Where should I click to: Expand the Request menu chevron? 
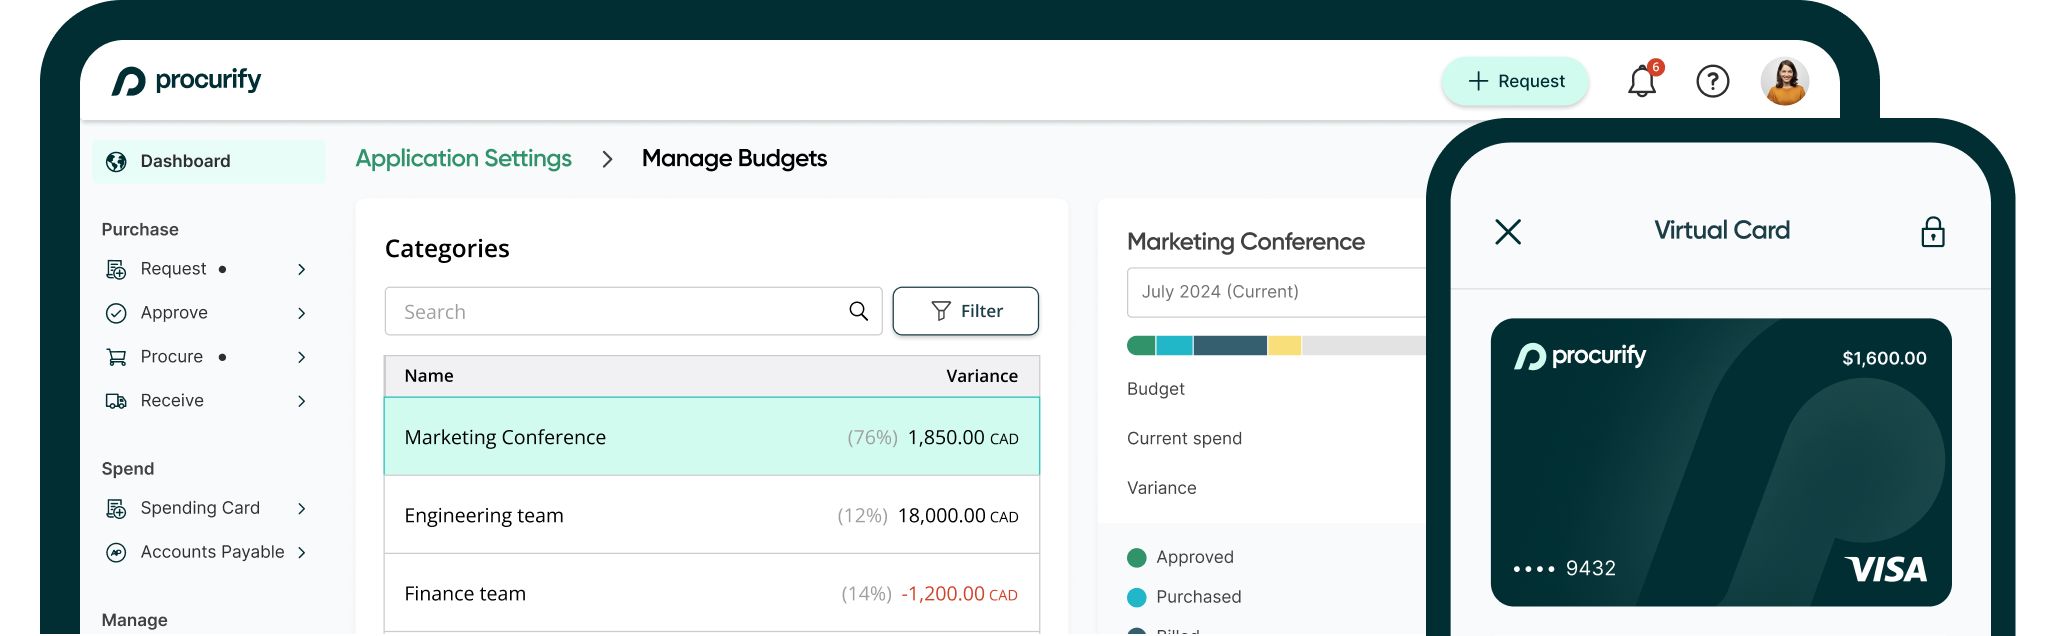click(301, 269)
